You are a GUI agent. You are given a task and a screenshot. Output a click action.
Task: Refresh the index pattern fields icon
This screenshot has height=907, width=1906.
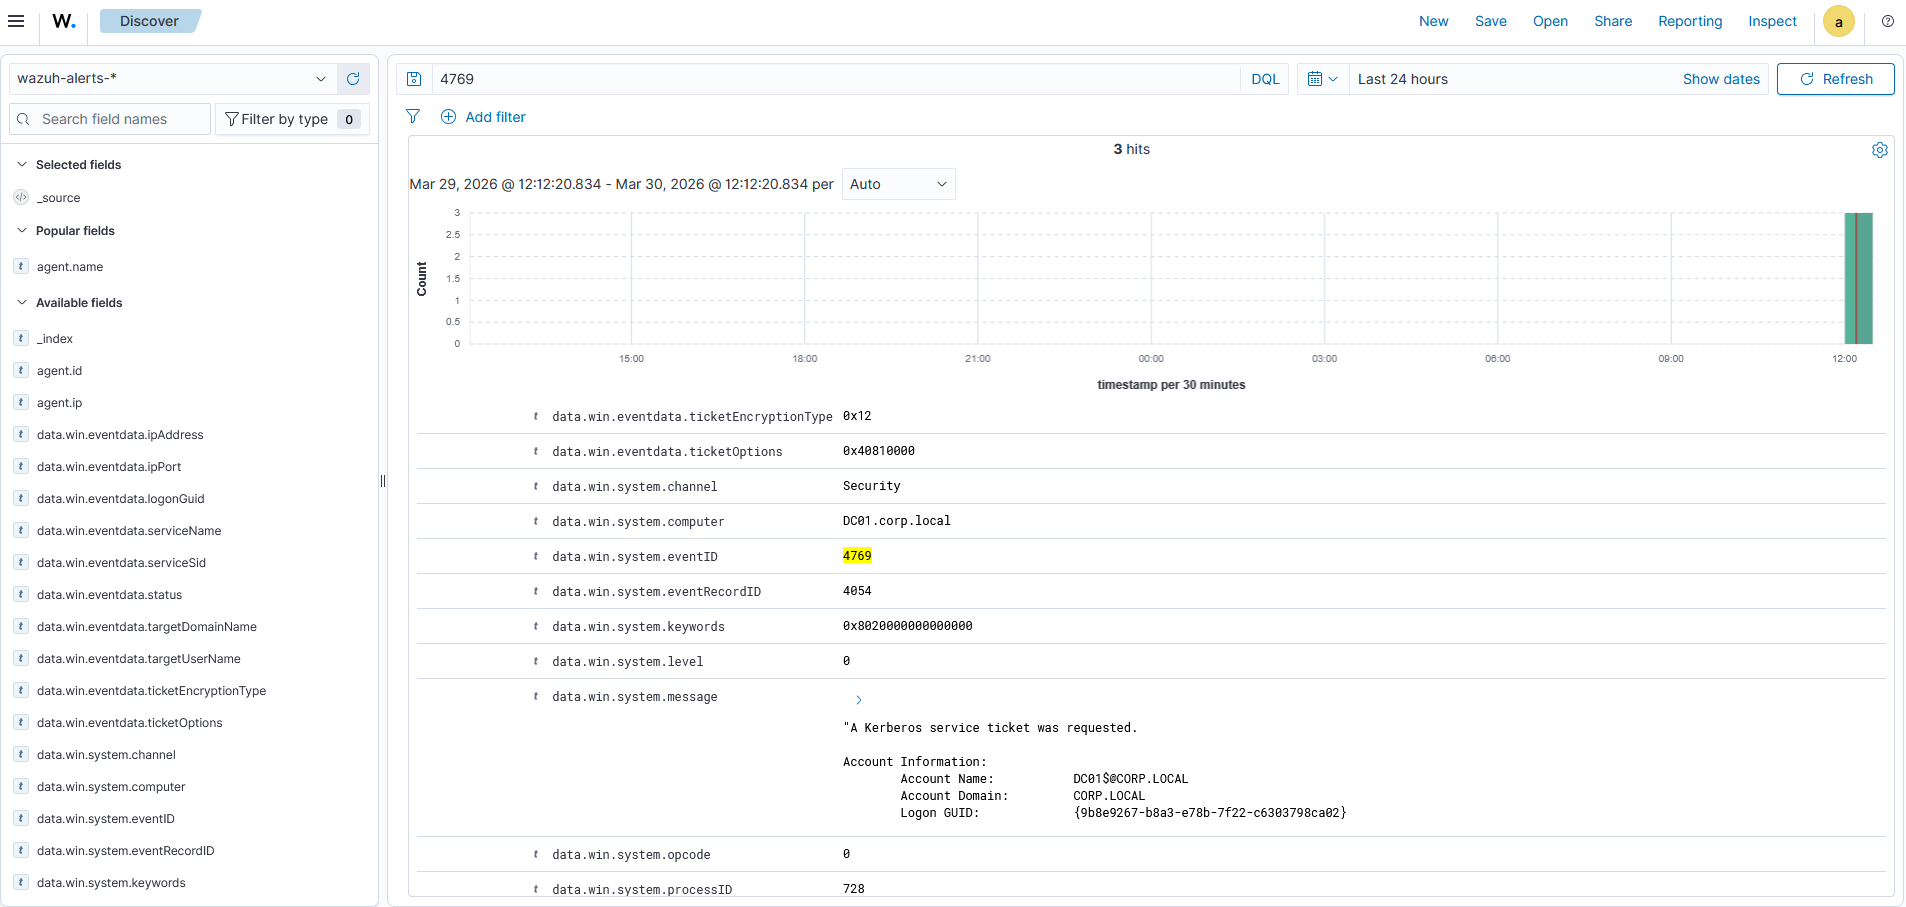[353, 79]
